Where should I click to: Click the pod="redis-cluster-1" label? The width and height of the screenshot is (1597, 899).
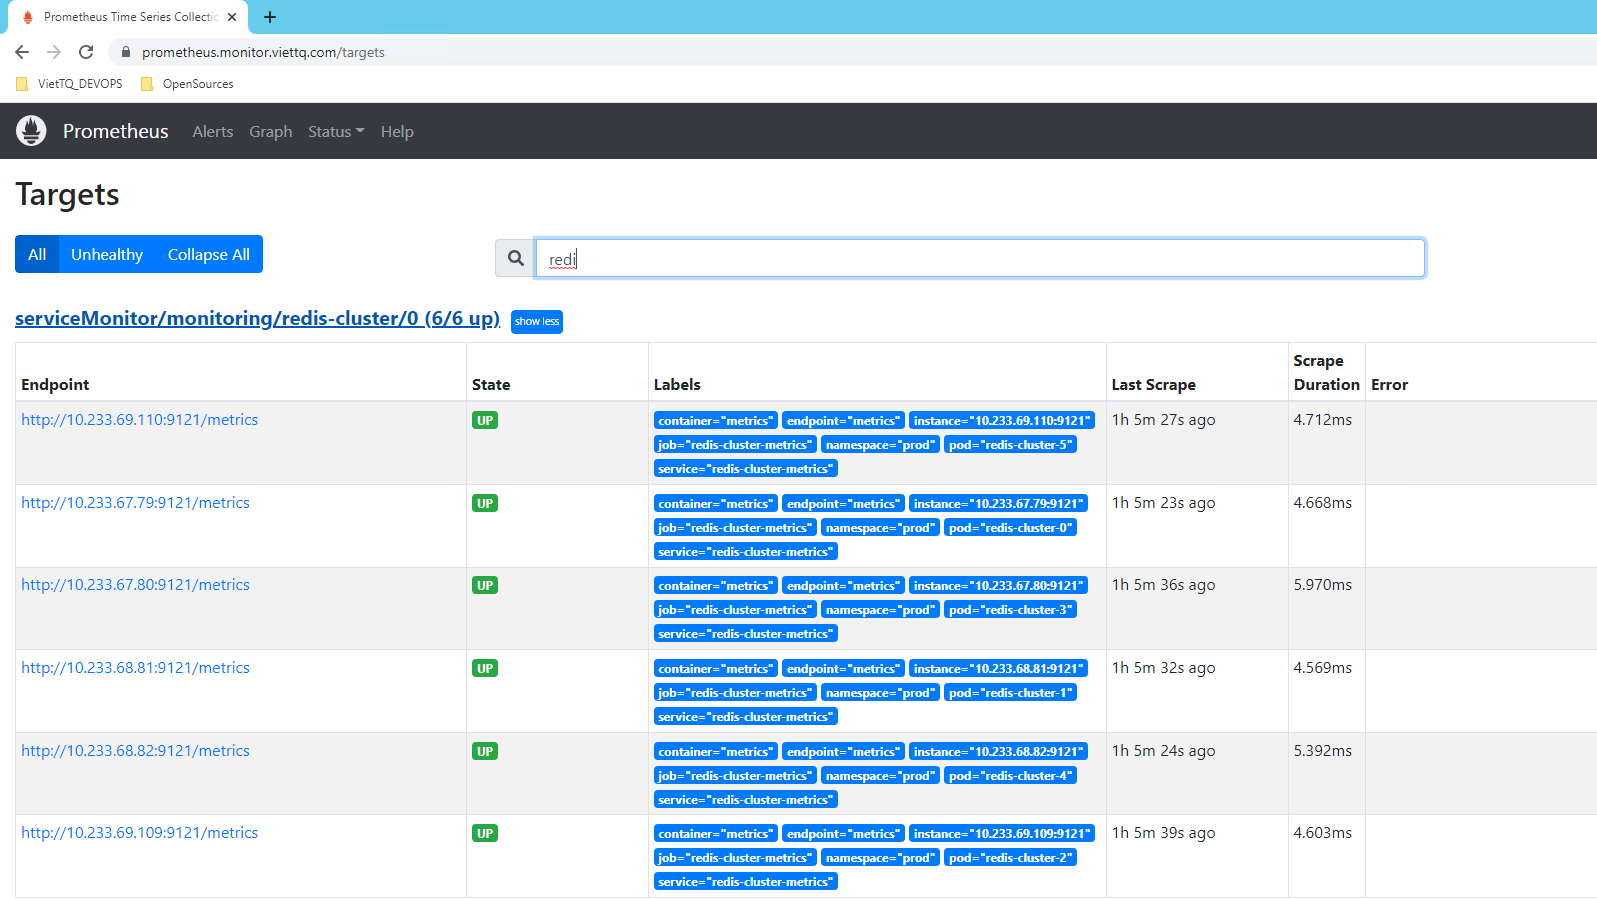[1010, 693]
